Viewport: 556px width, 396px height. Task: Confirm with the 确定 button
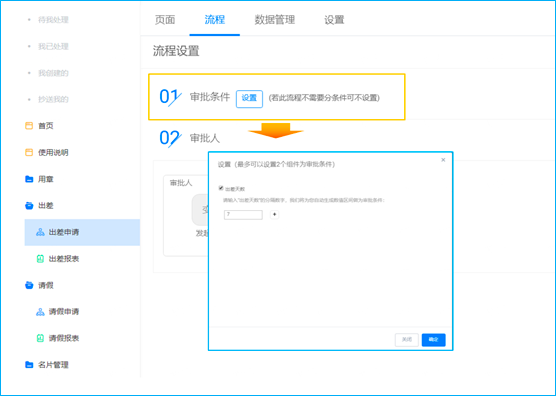(434, 340)
